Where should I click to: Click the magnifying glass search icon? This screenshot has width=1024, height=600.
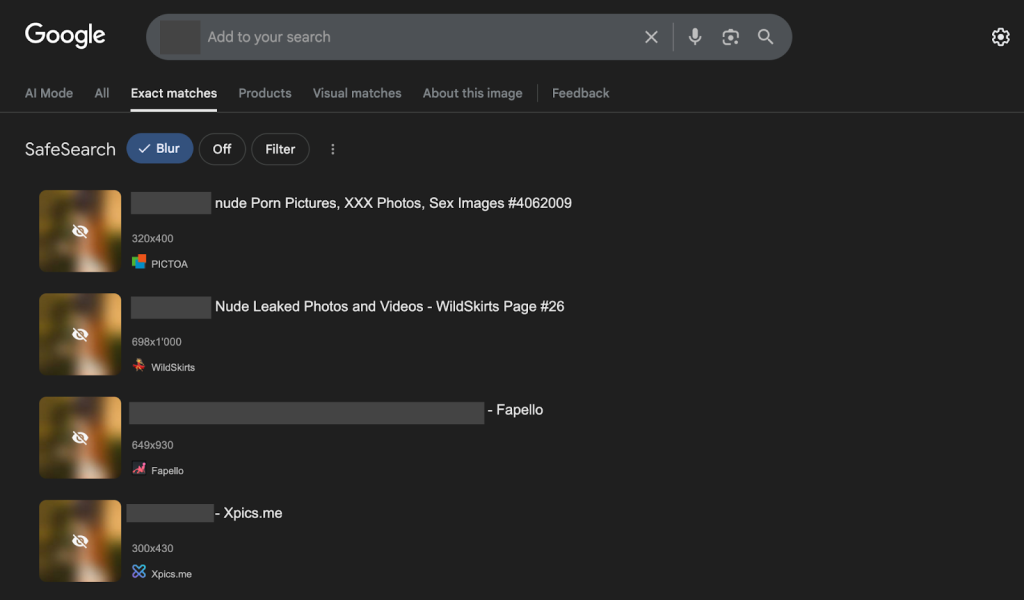pos(766,37)
